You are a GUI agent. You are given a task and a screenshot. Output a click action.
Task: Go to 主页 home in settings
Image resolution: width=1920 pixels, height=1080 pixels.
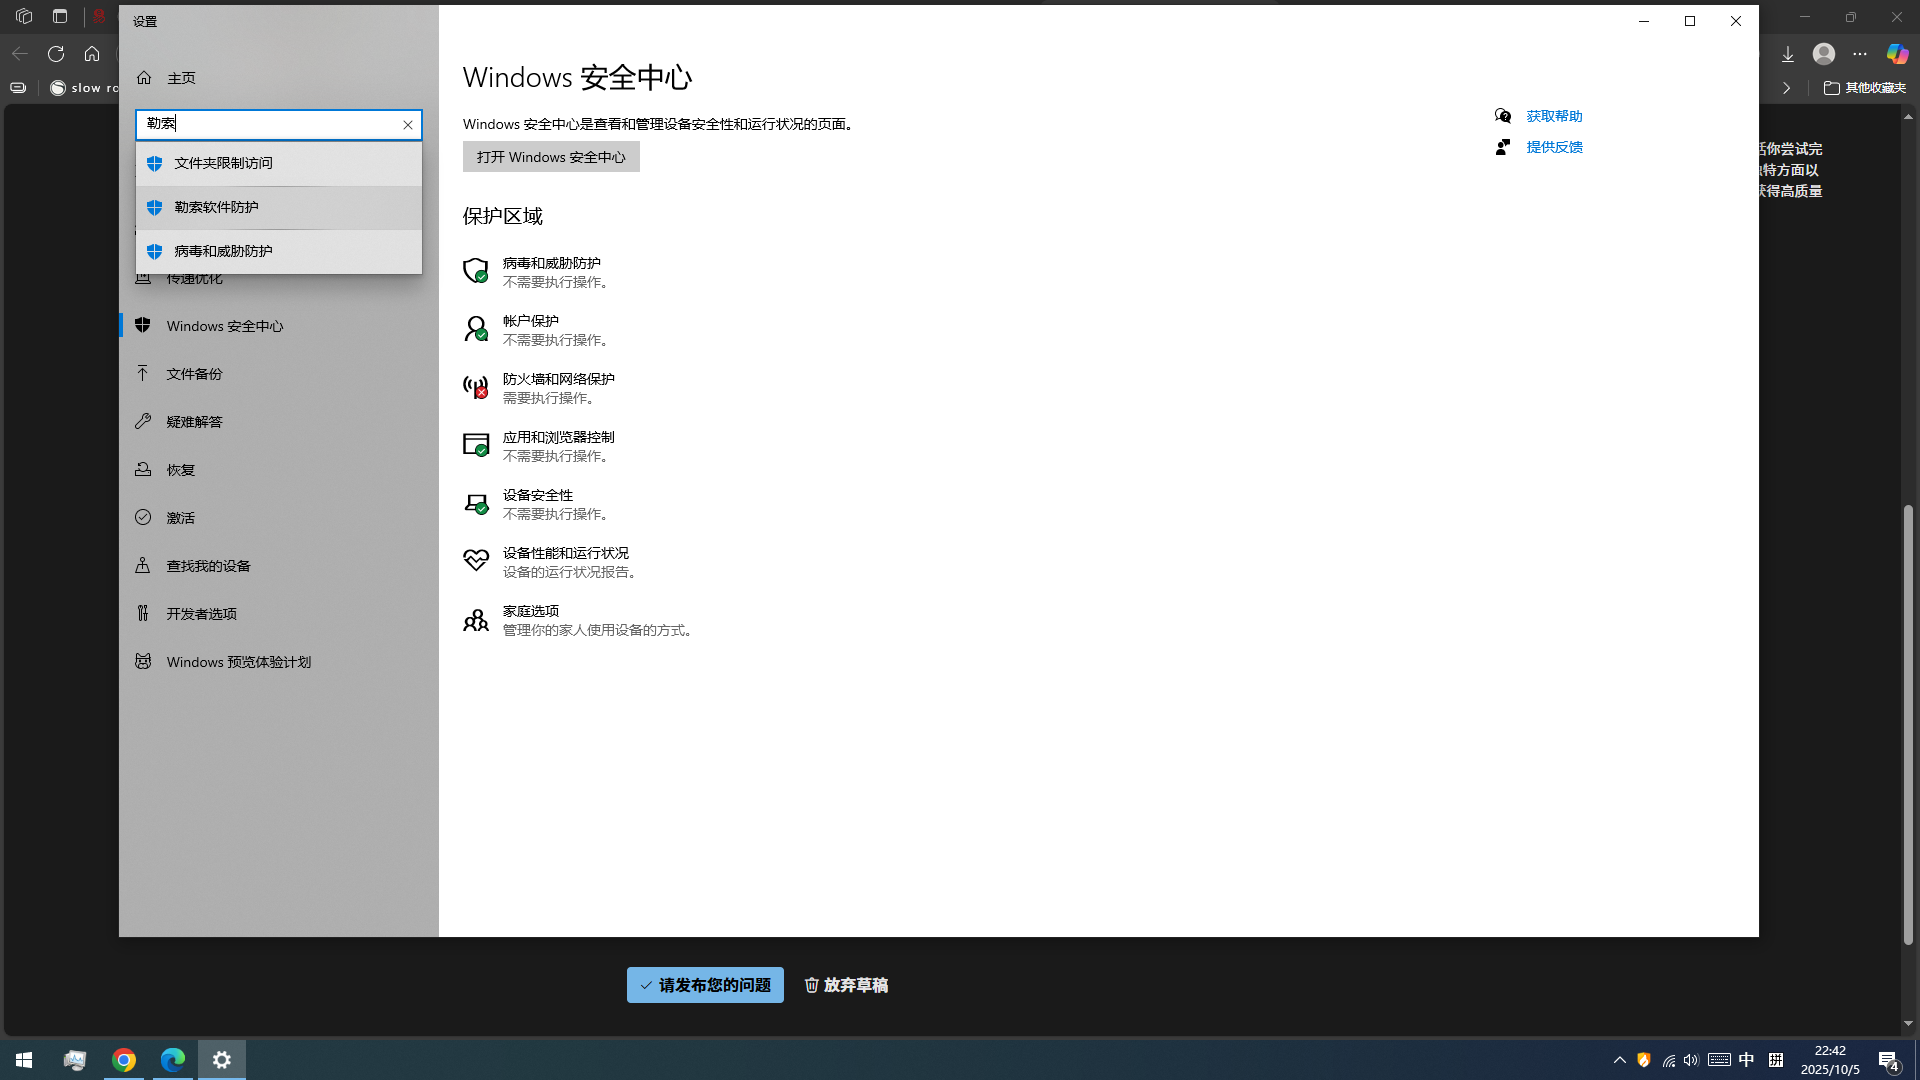click(x=180, y=78)
